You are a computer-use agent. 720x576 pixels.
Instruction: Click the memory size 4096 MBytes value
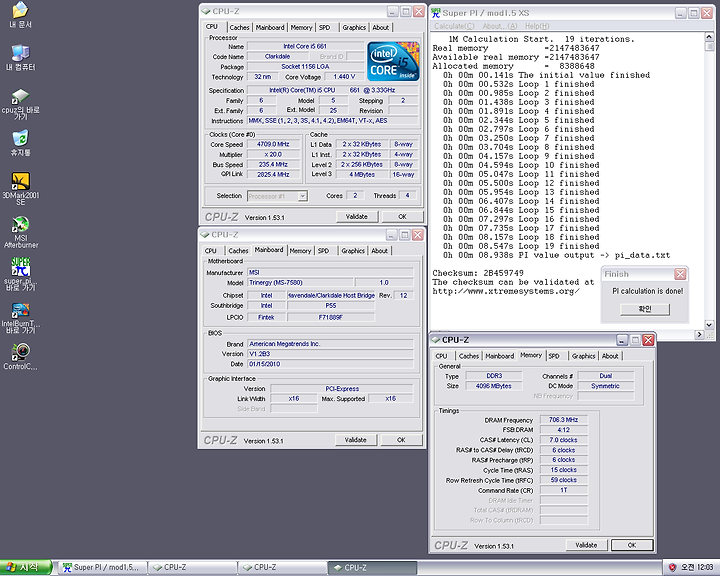[x=494, y=386]
